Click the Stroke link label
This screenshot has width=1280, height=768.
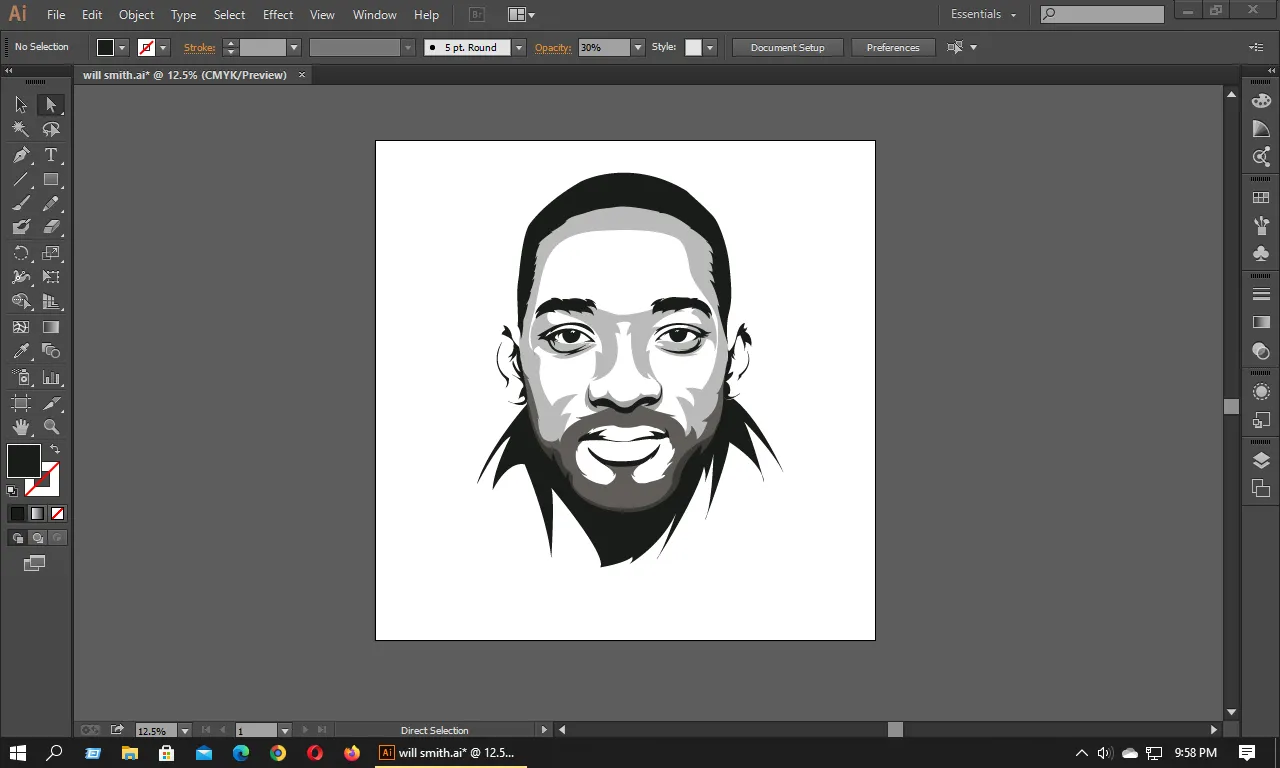point(199,47)
